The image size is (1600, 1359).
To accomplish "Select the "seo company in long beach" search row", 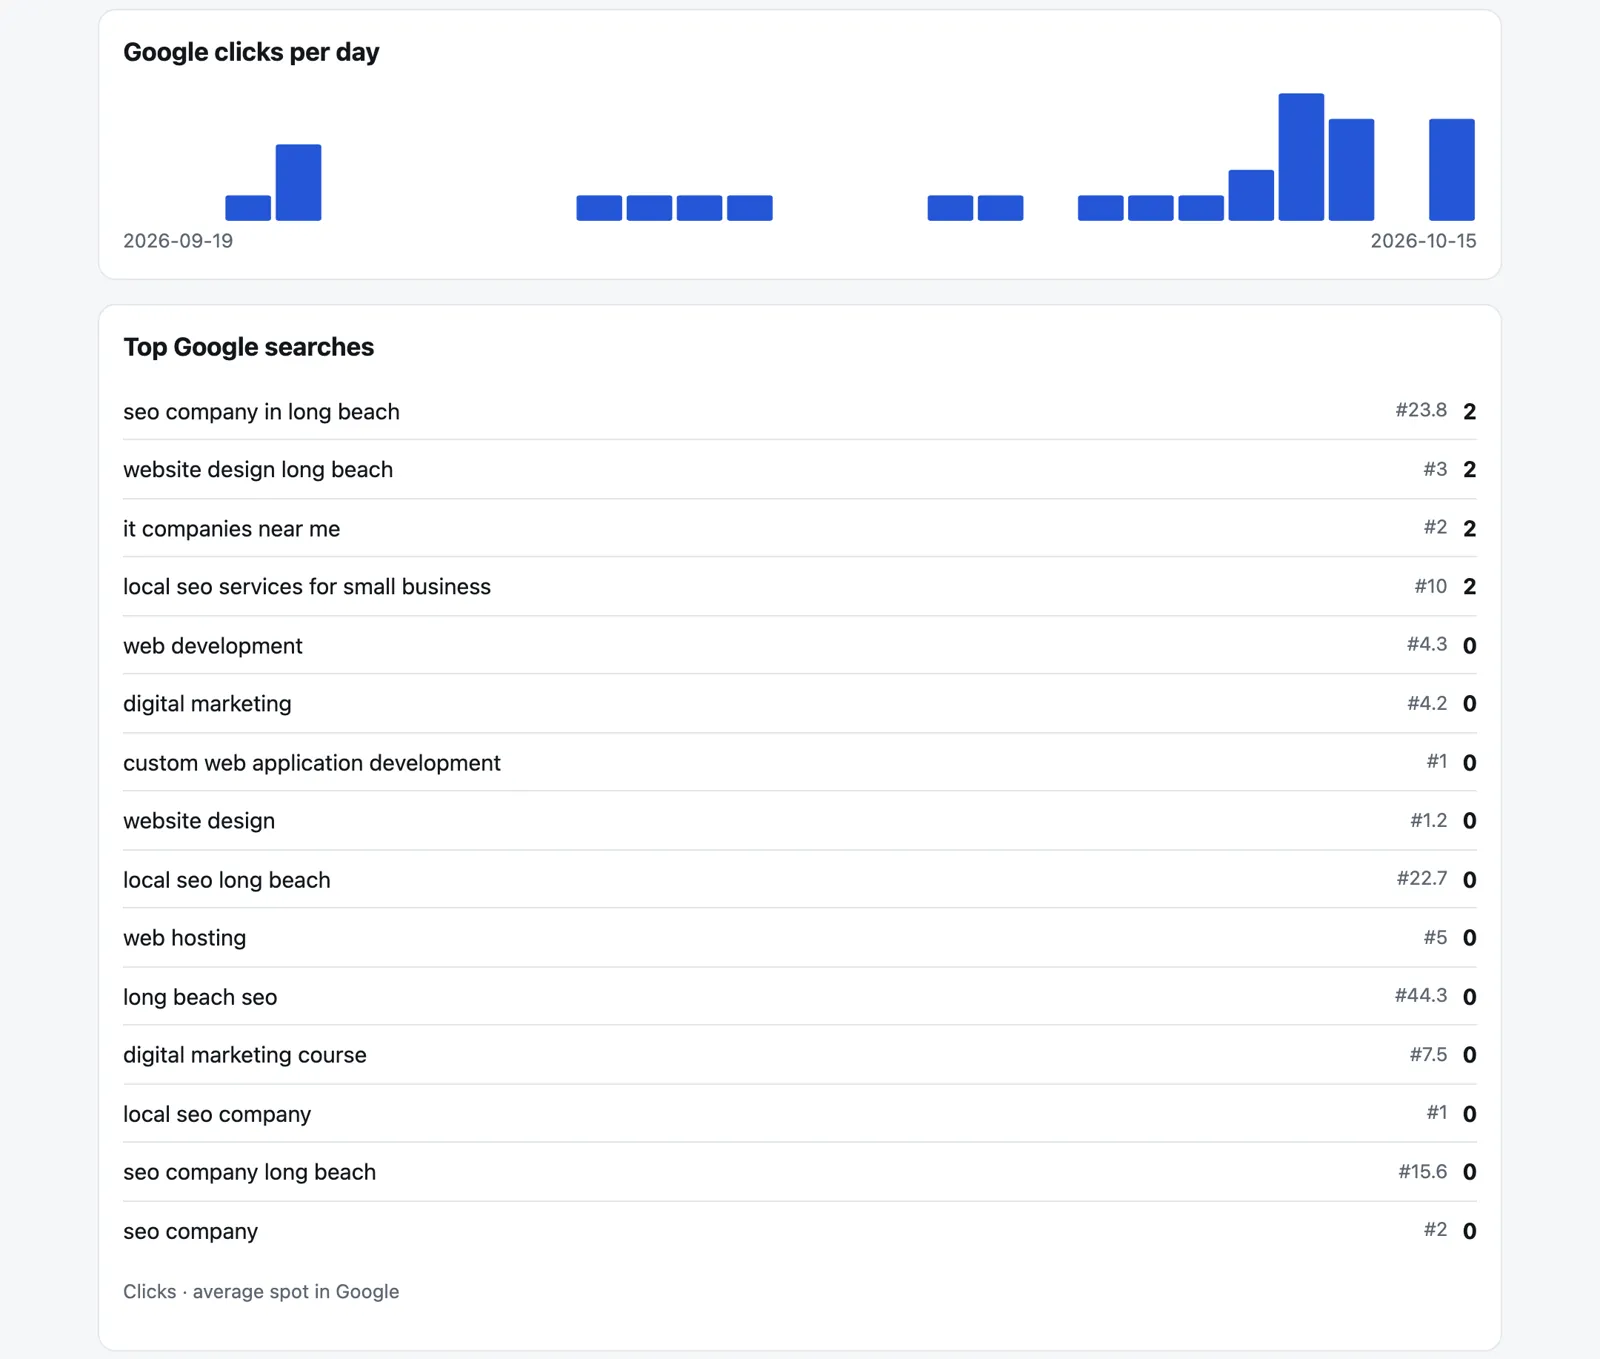I will [x=800, y=411].
